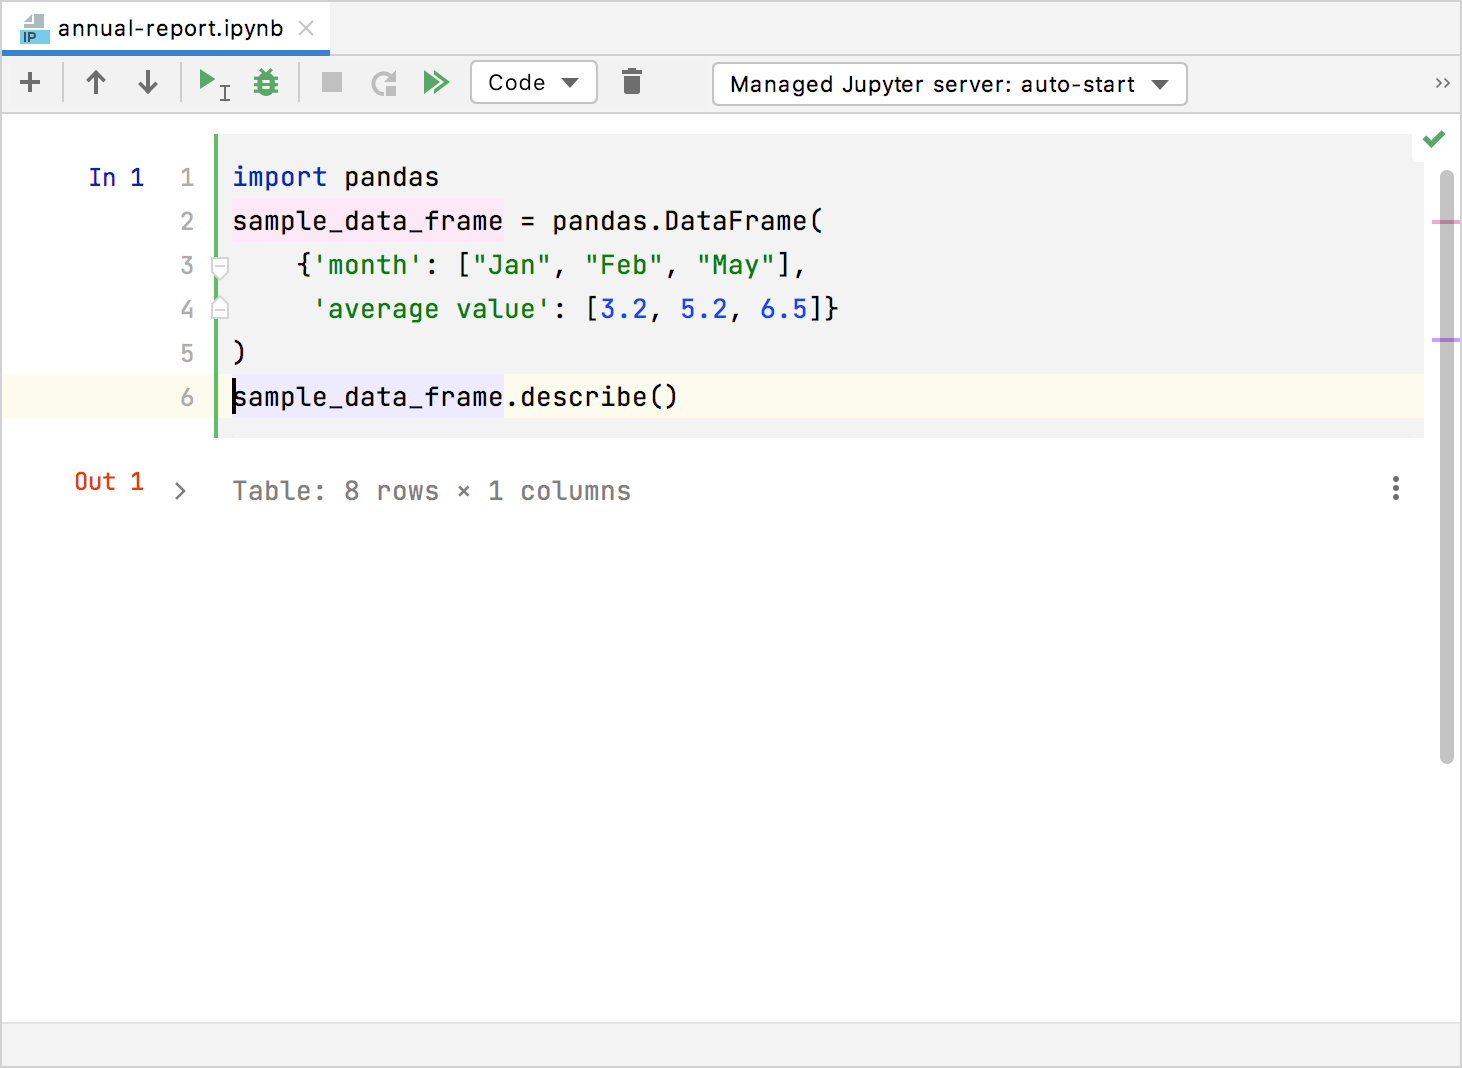Add a new cell with plus icon
This screenshot has height=1068, width=1462.
30,82
